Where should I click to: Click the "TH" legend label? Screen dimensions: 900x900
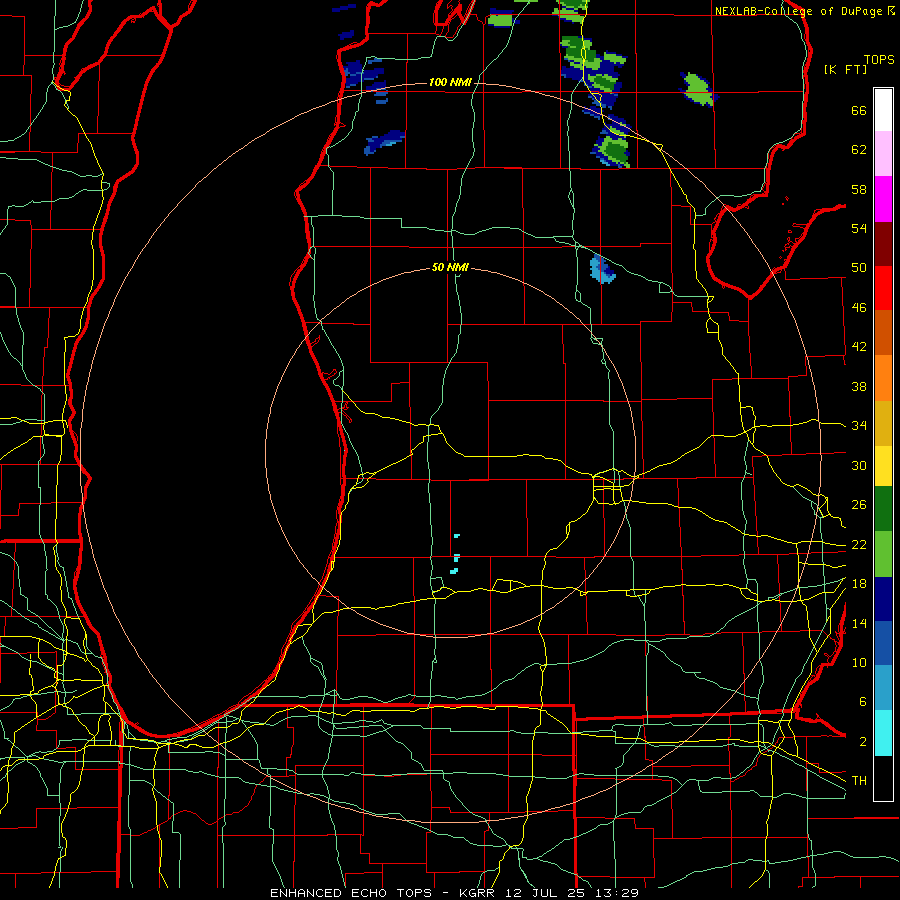tap(859, 781)
